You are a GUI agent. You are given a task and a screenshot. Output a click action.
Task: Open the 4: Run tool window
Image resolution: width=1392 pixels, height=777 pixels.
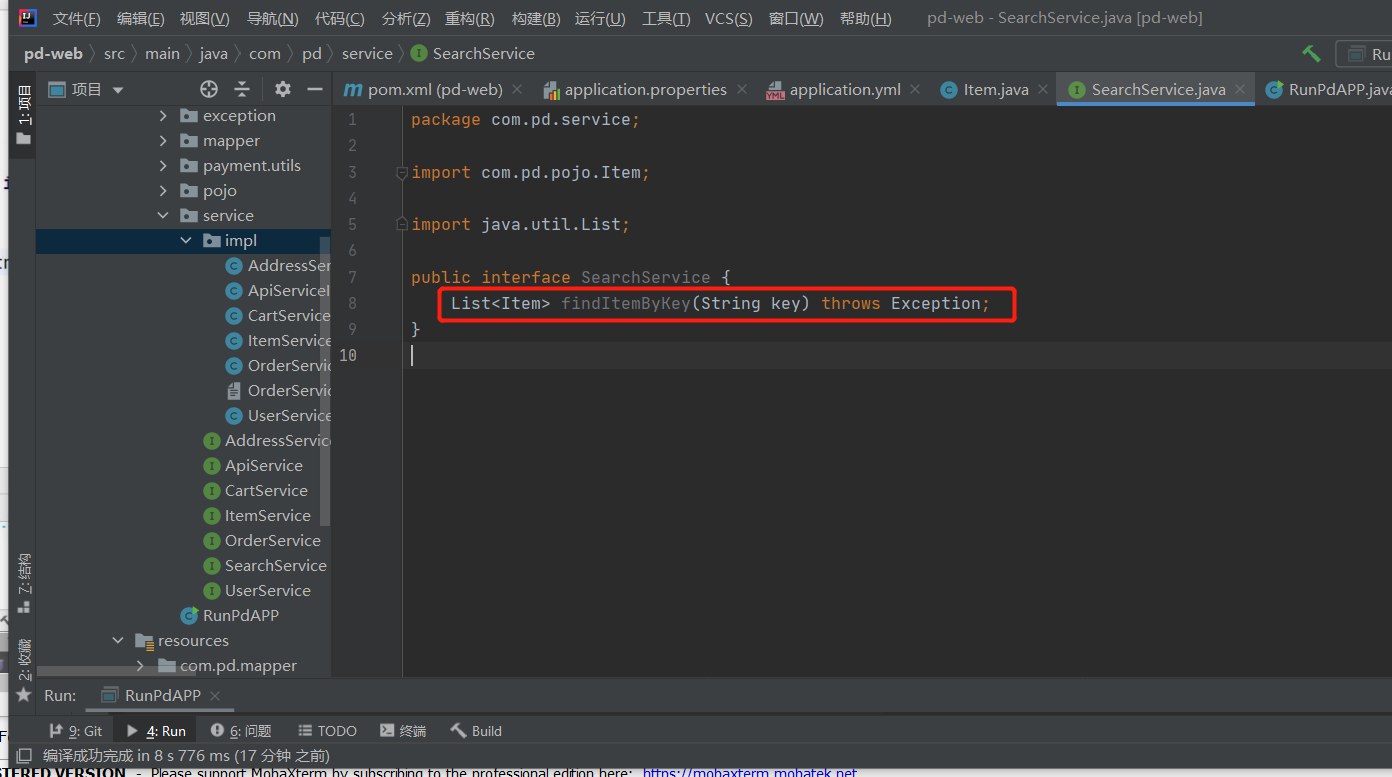click(x=155, y=731)
